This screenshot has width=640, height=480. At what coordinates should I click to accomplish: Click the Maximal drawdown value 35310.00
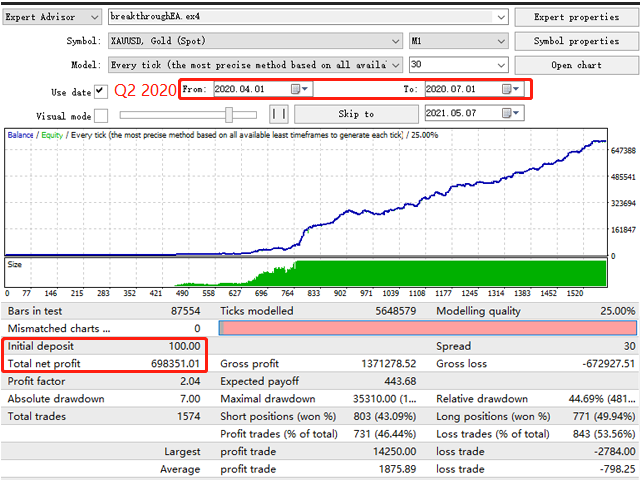click(384, 399)
